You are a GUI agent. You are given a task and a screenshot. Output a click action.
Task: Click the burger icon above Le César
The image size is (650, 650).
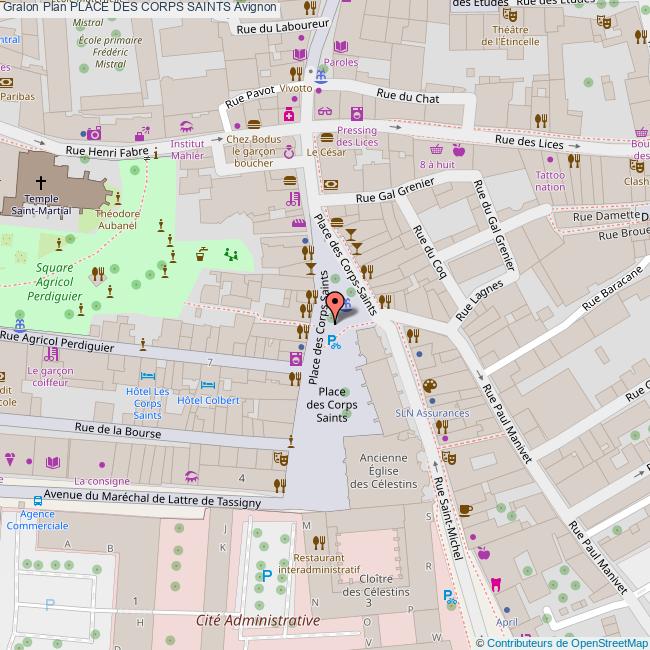click(327, 137)
